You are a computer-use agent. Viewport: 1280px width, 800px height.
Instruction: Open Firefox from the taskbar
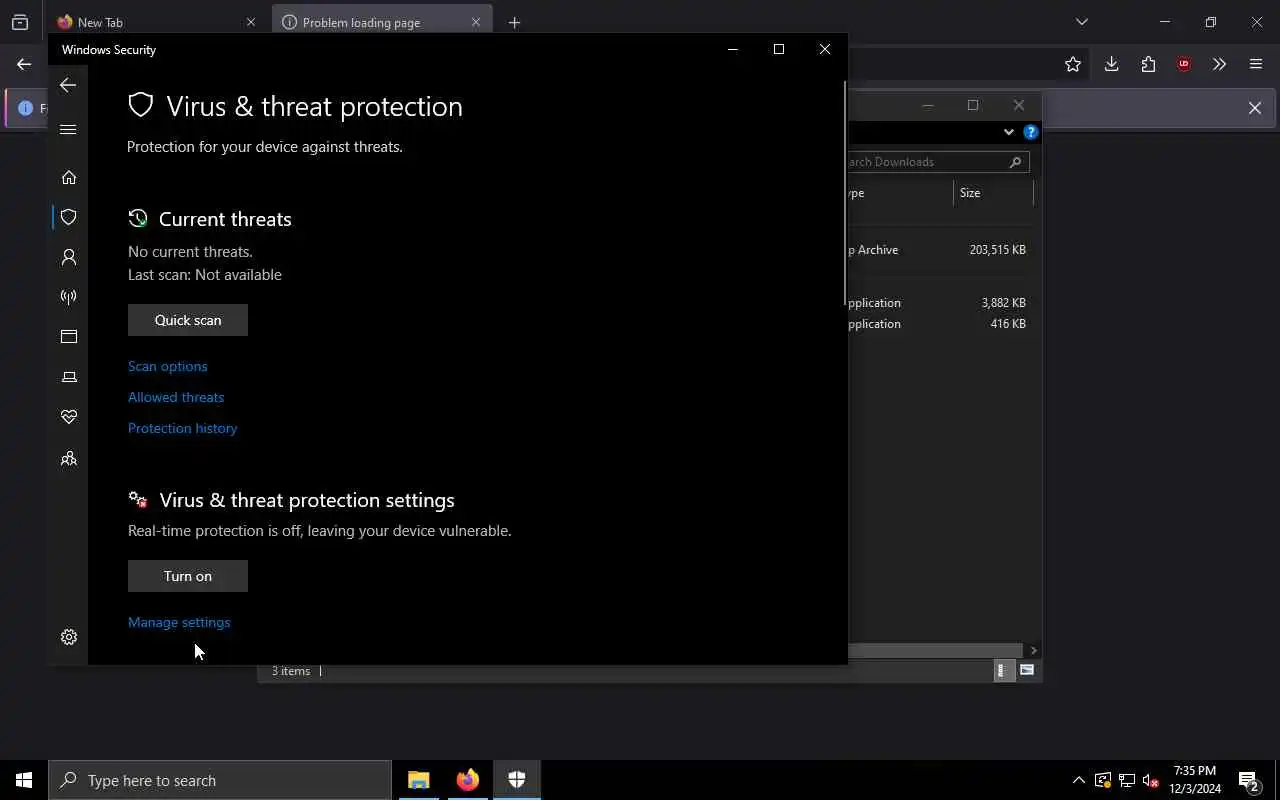pyautogui.click(x=467, y=780)
